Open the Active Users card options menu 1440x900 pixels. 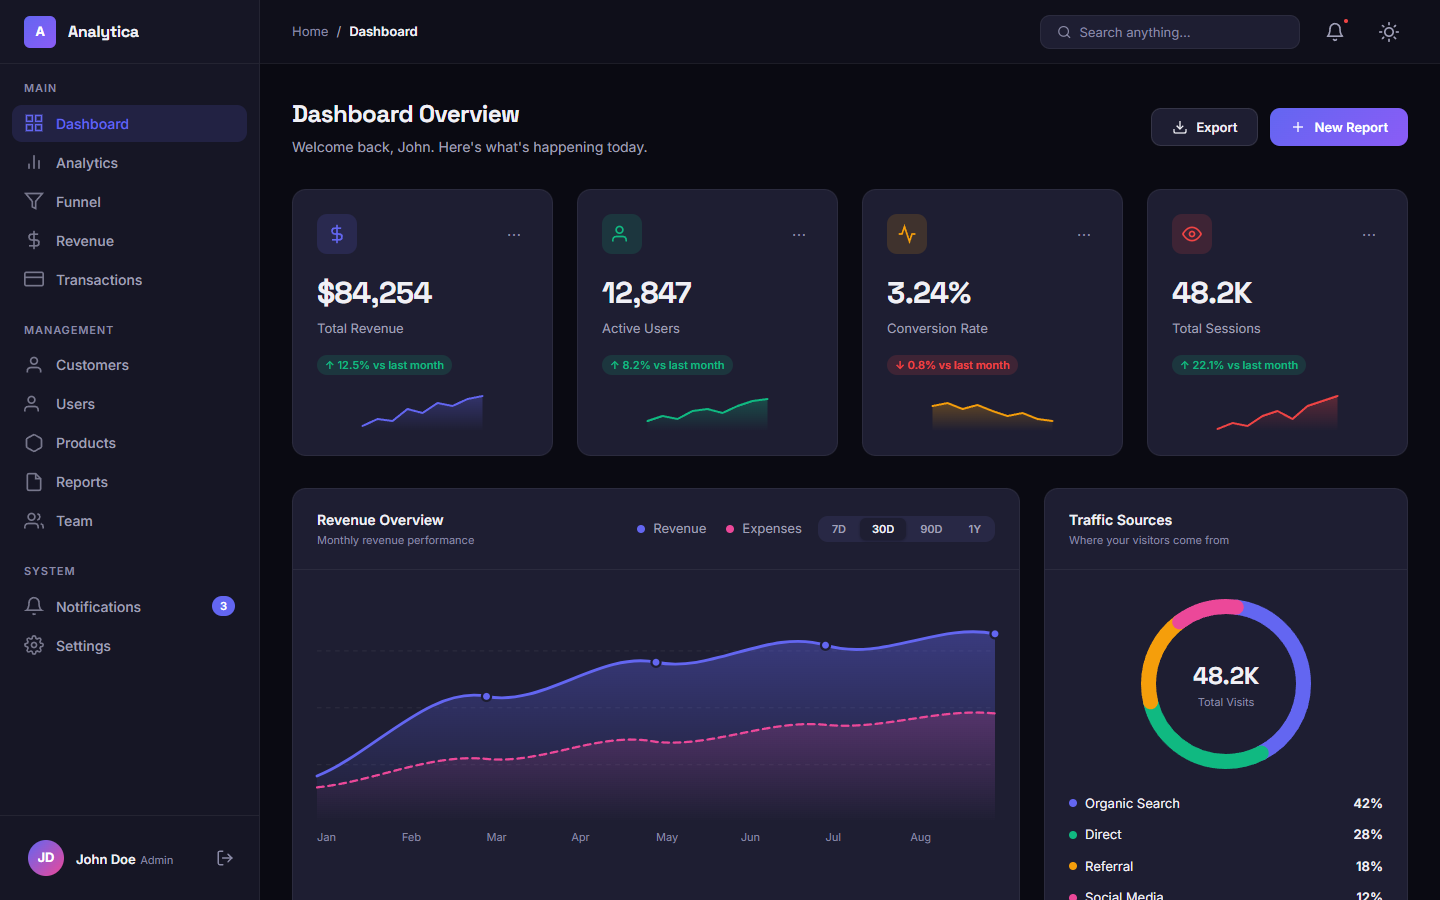click(x=799, y=235)
